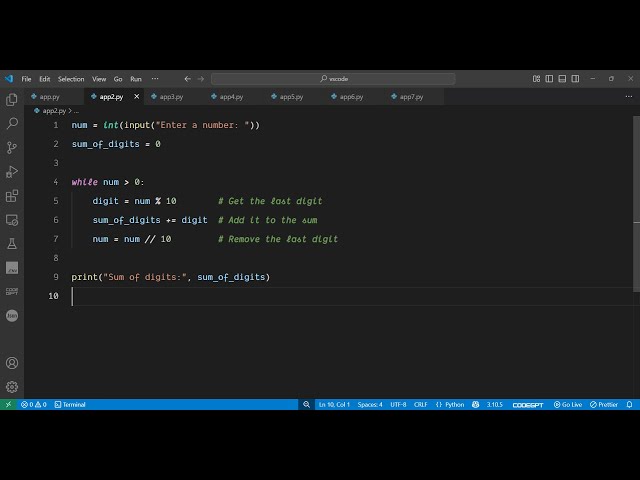The width and height of the screenshot is (640, 480).
Task: Open Remote Explorer view
Action: (x=12, y=220)
